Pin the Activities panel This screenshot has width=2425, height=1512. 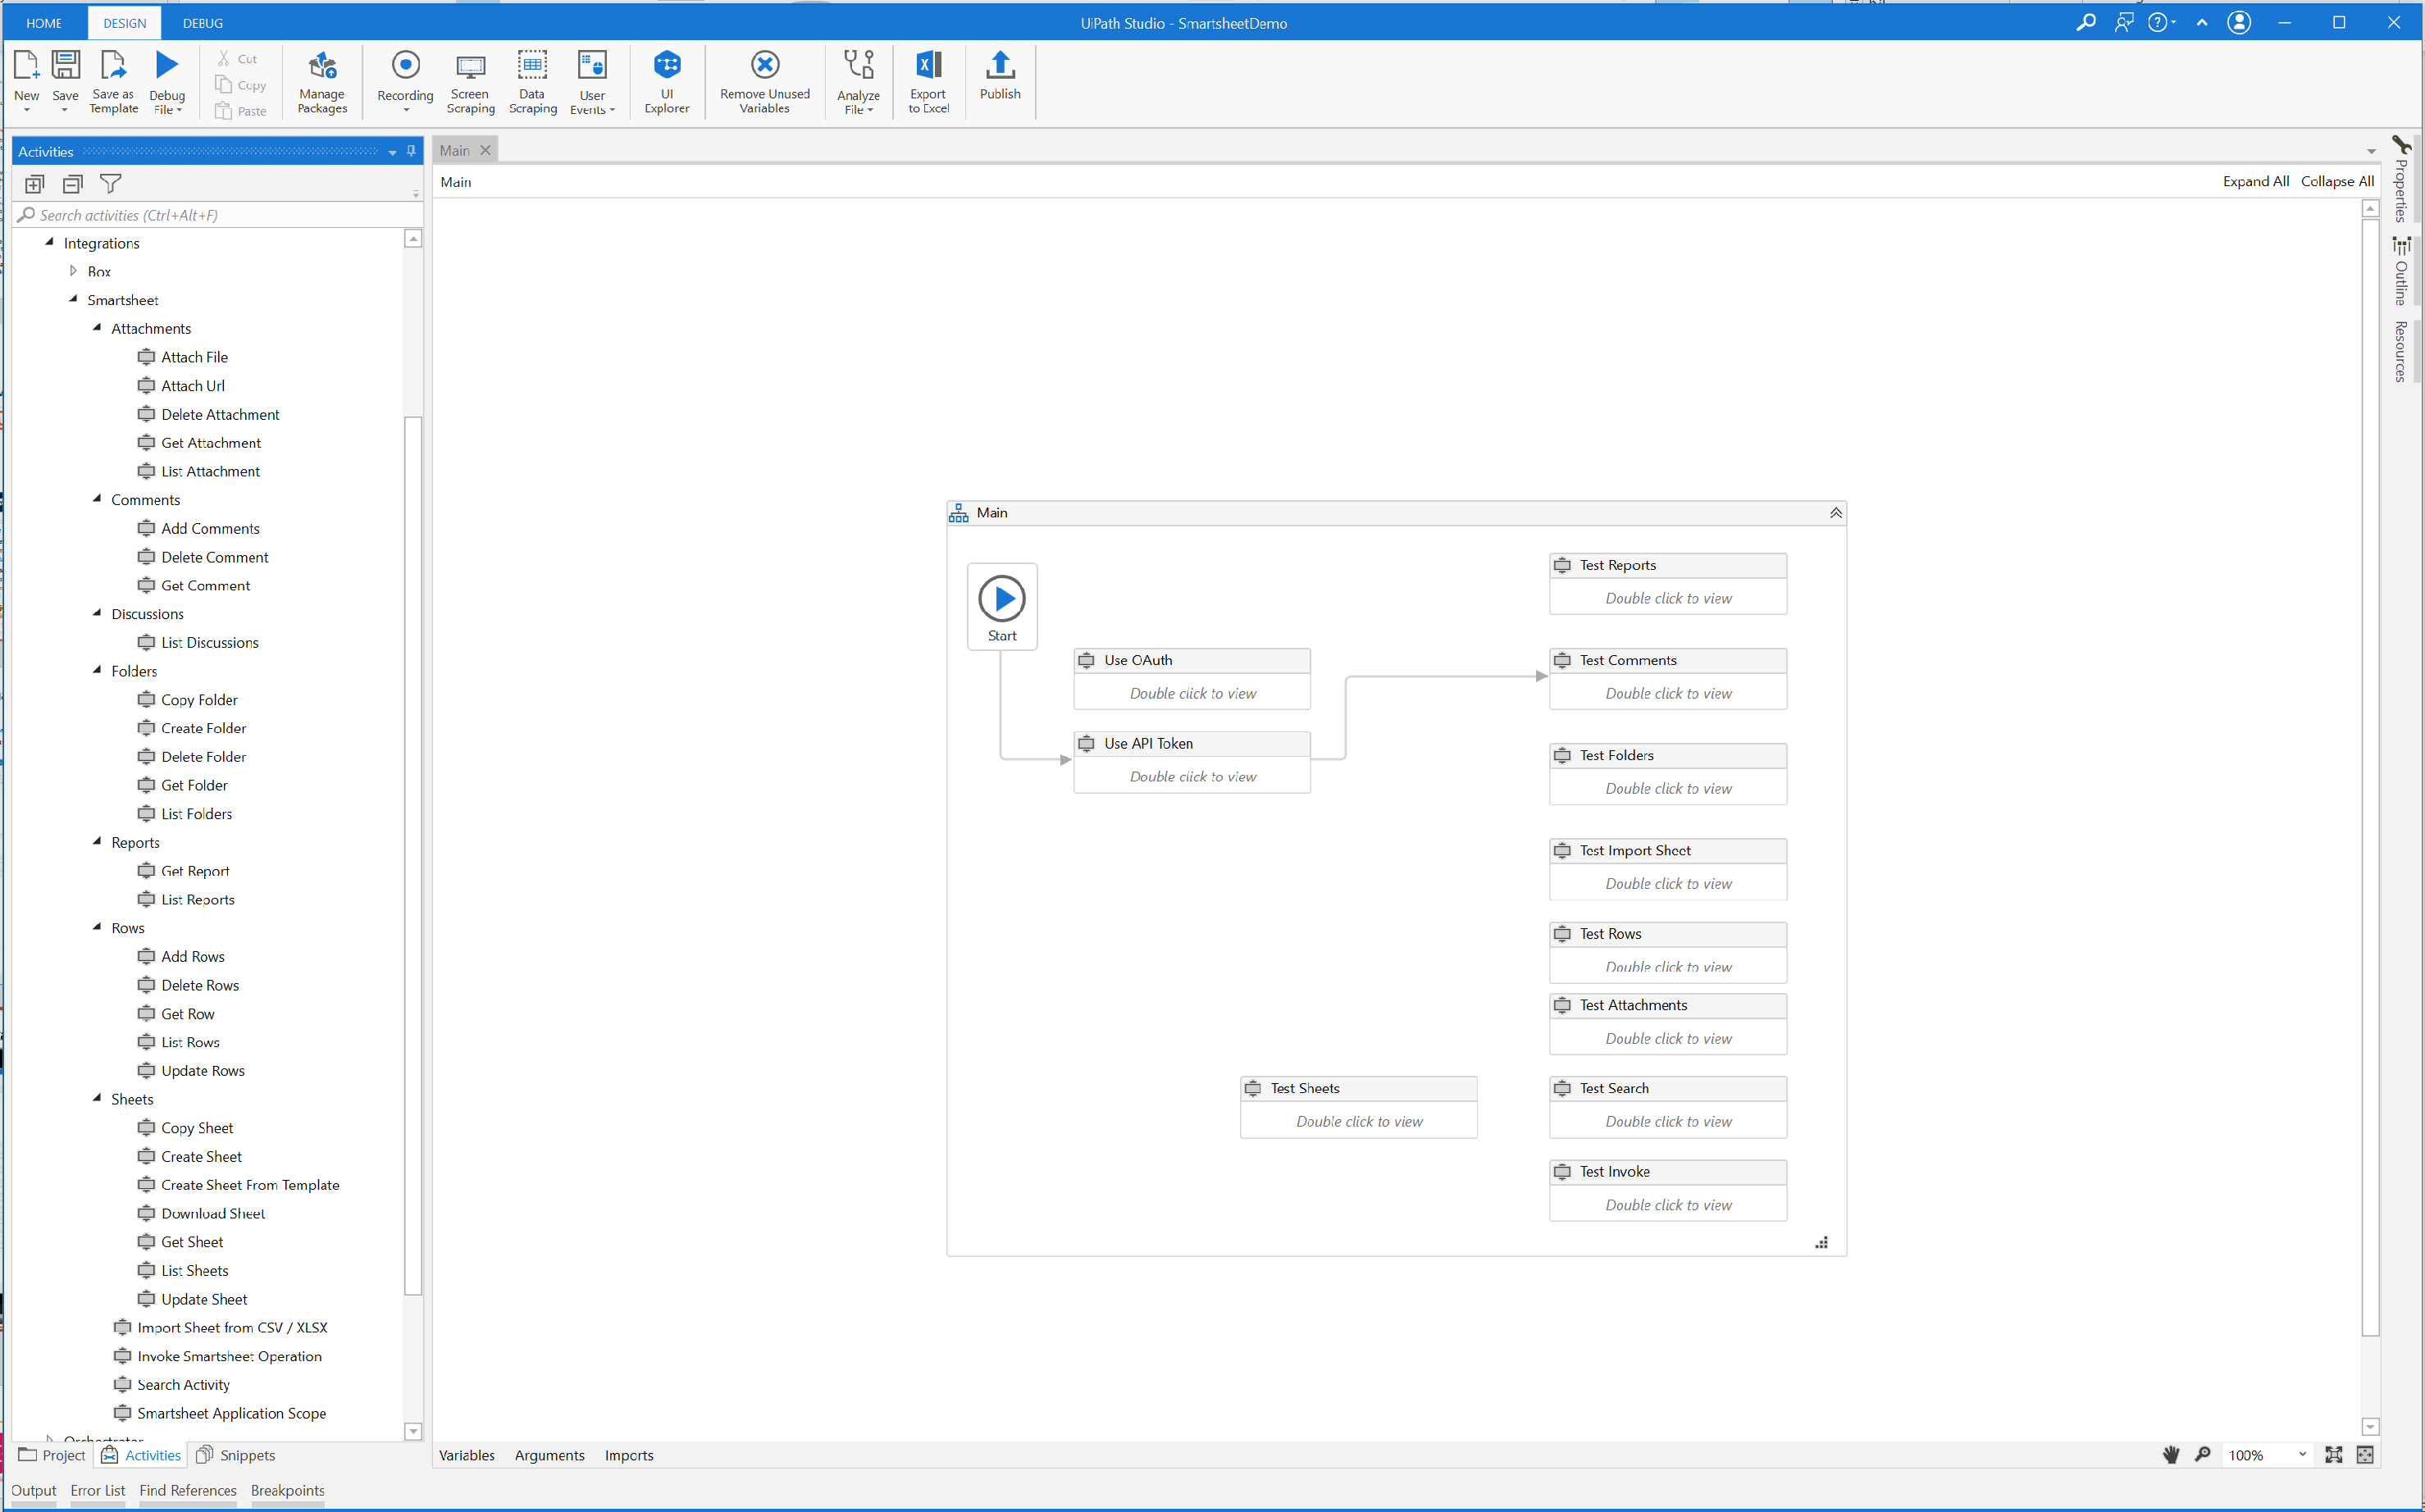tap(411, 151)
